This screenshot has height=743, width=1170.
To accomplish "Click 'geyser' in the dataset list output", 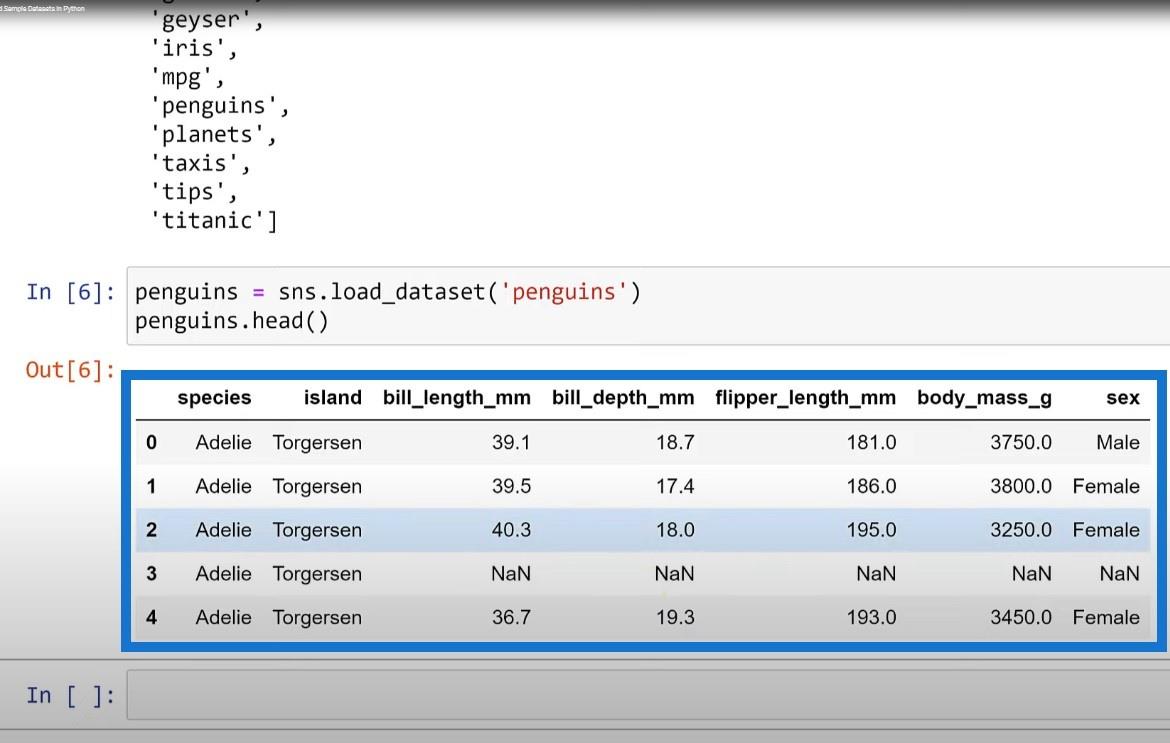I will point(206,20).
